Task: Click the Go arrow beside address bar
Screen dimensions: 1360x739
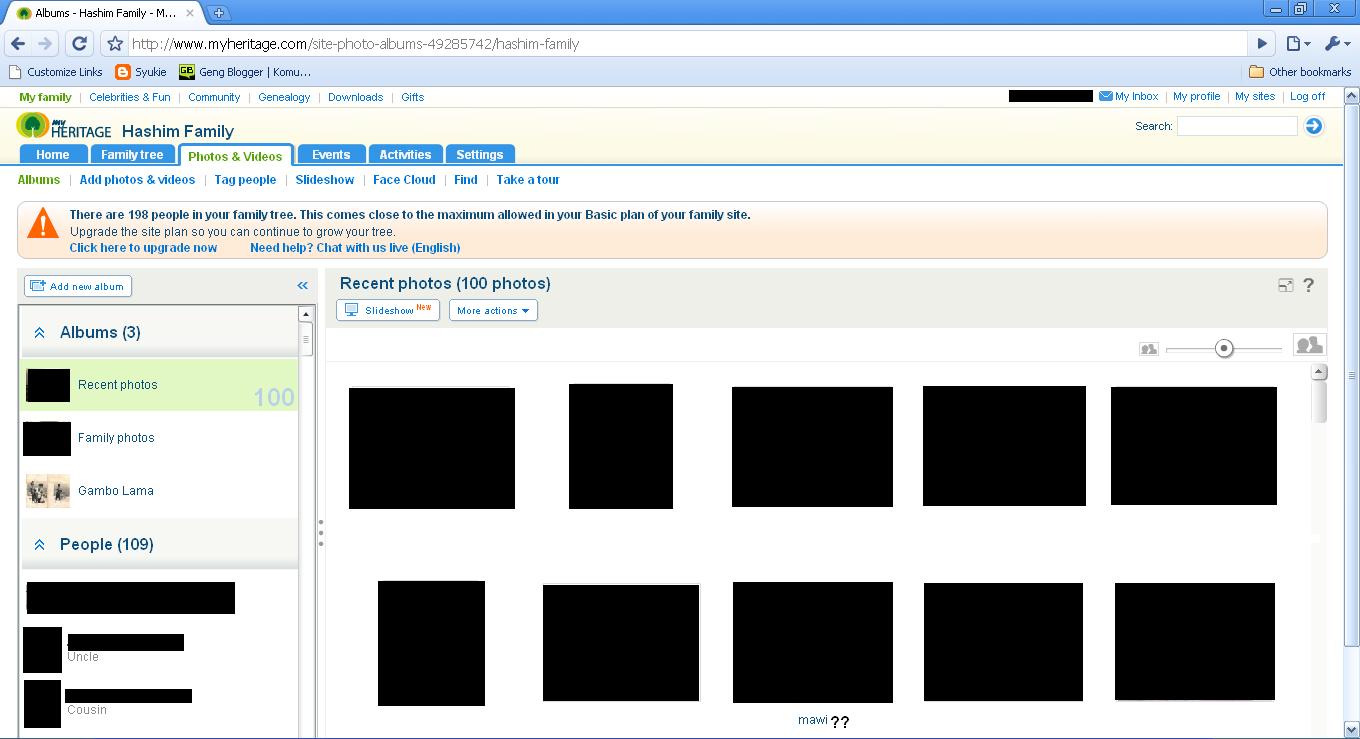Action: tap(1262, 43)
